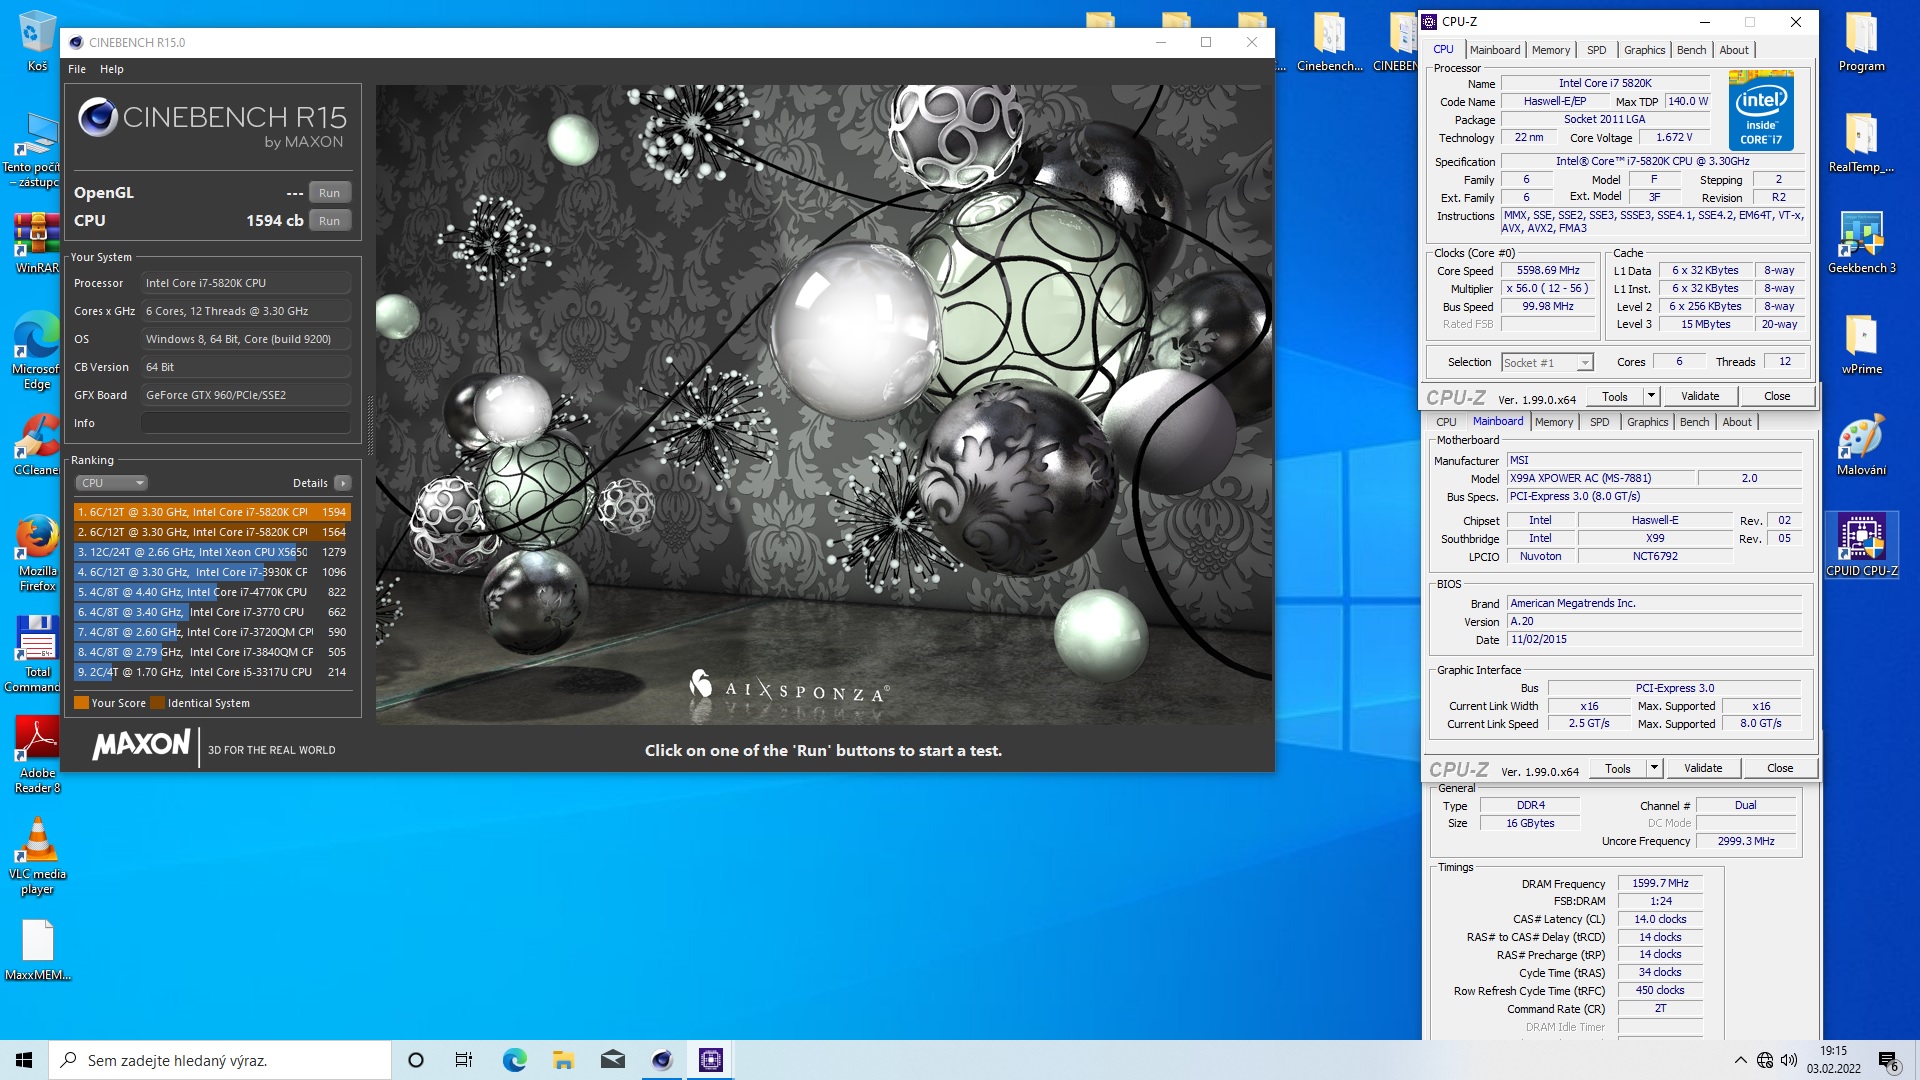
Task: Open CPU-Z Socket #1 selection dropdown
Action: (1547, 363)
